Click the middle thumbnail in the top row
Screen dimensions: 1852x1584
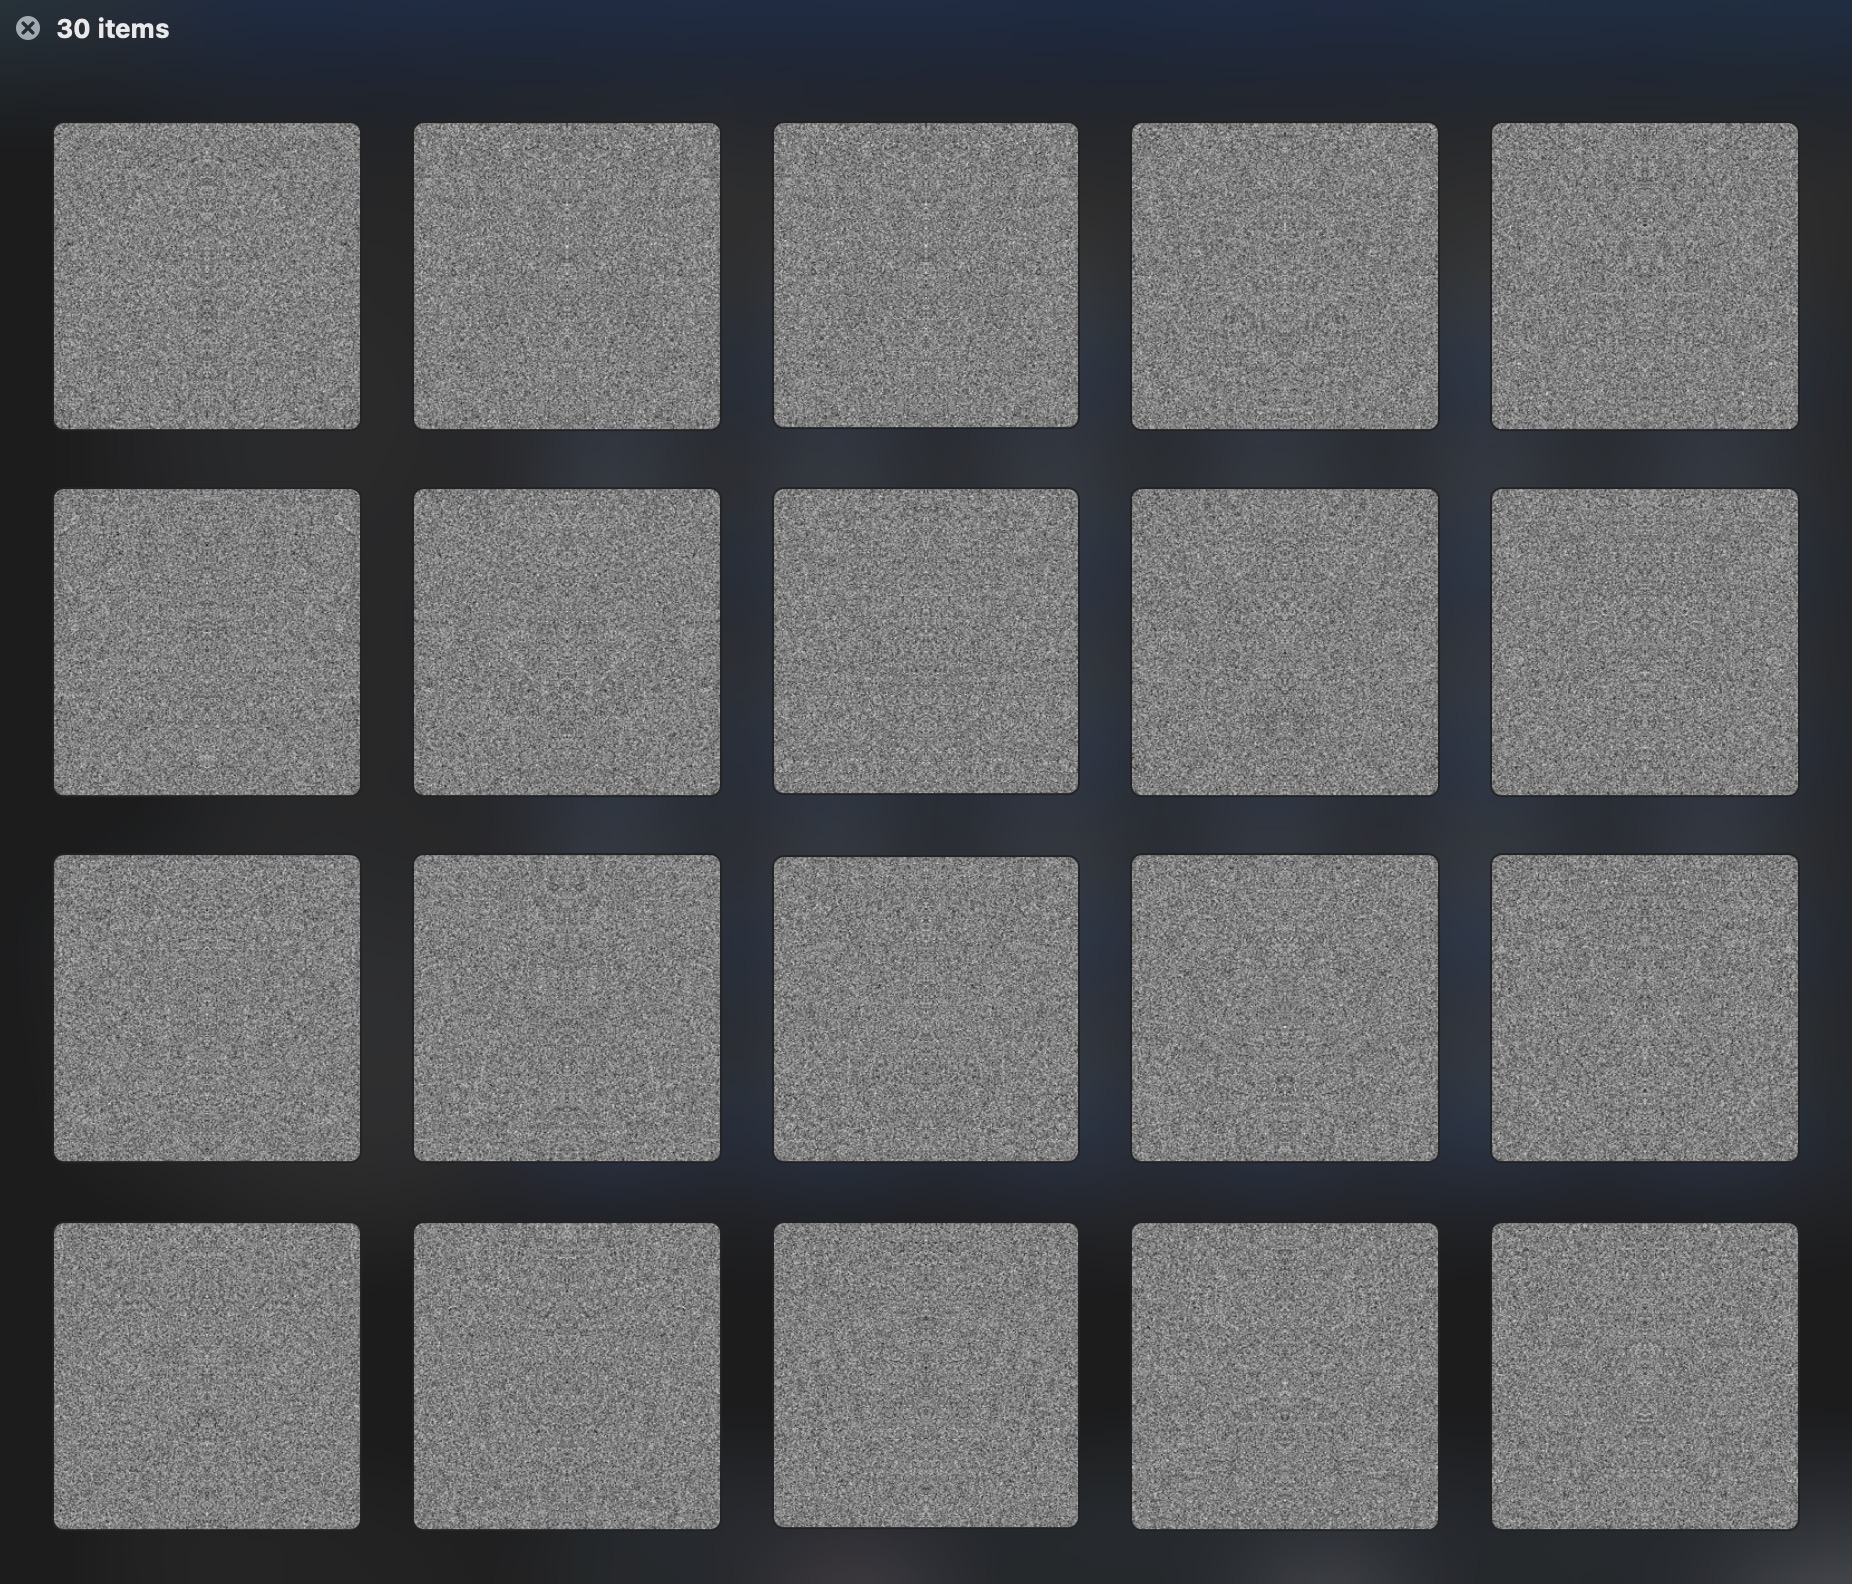(926, 276)
